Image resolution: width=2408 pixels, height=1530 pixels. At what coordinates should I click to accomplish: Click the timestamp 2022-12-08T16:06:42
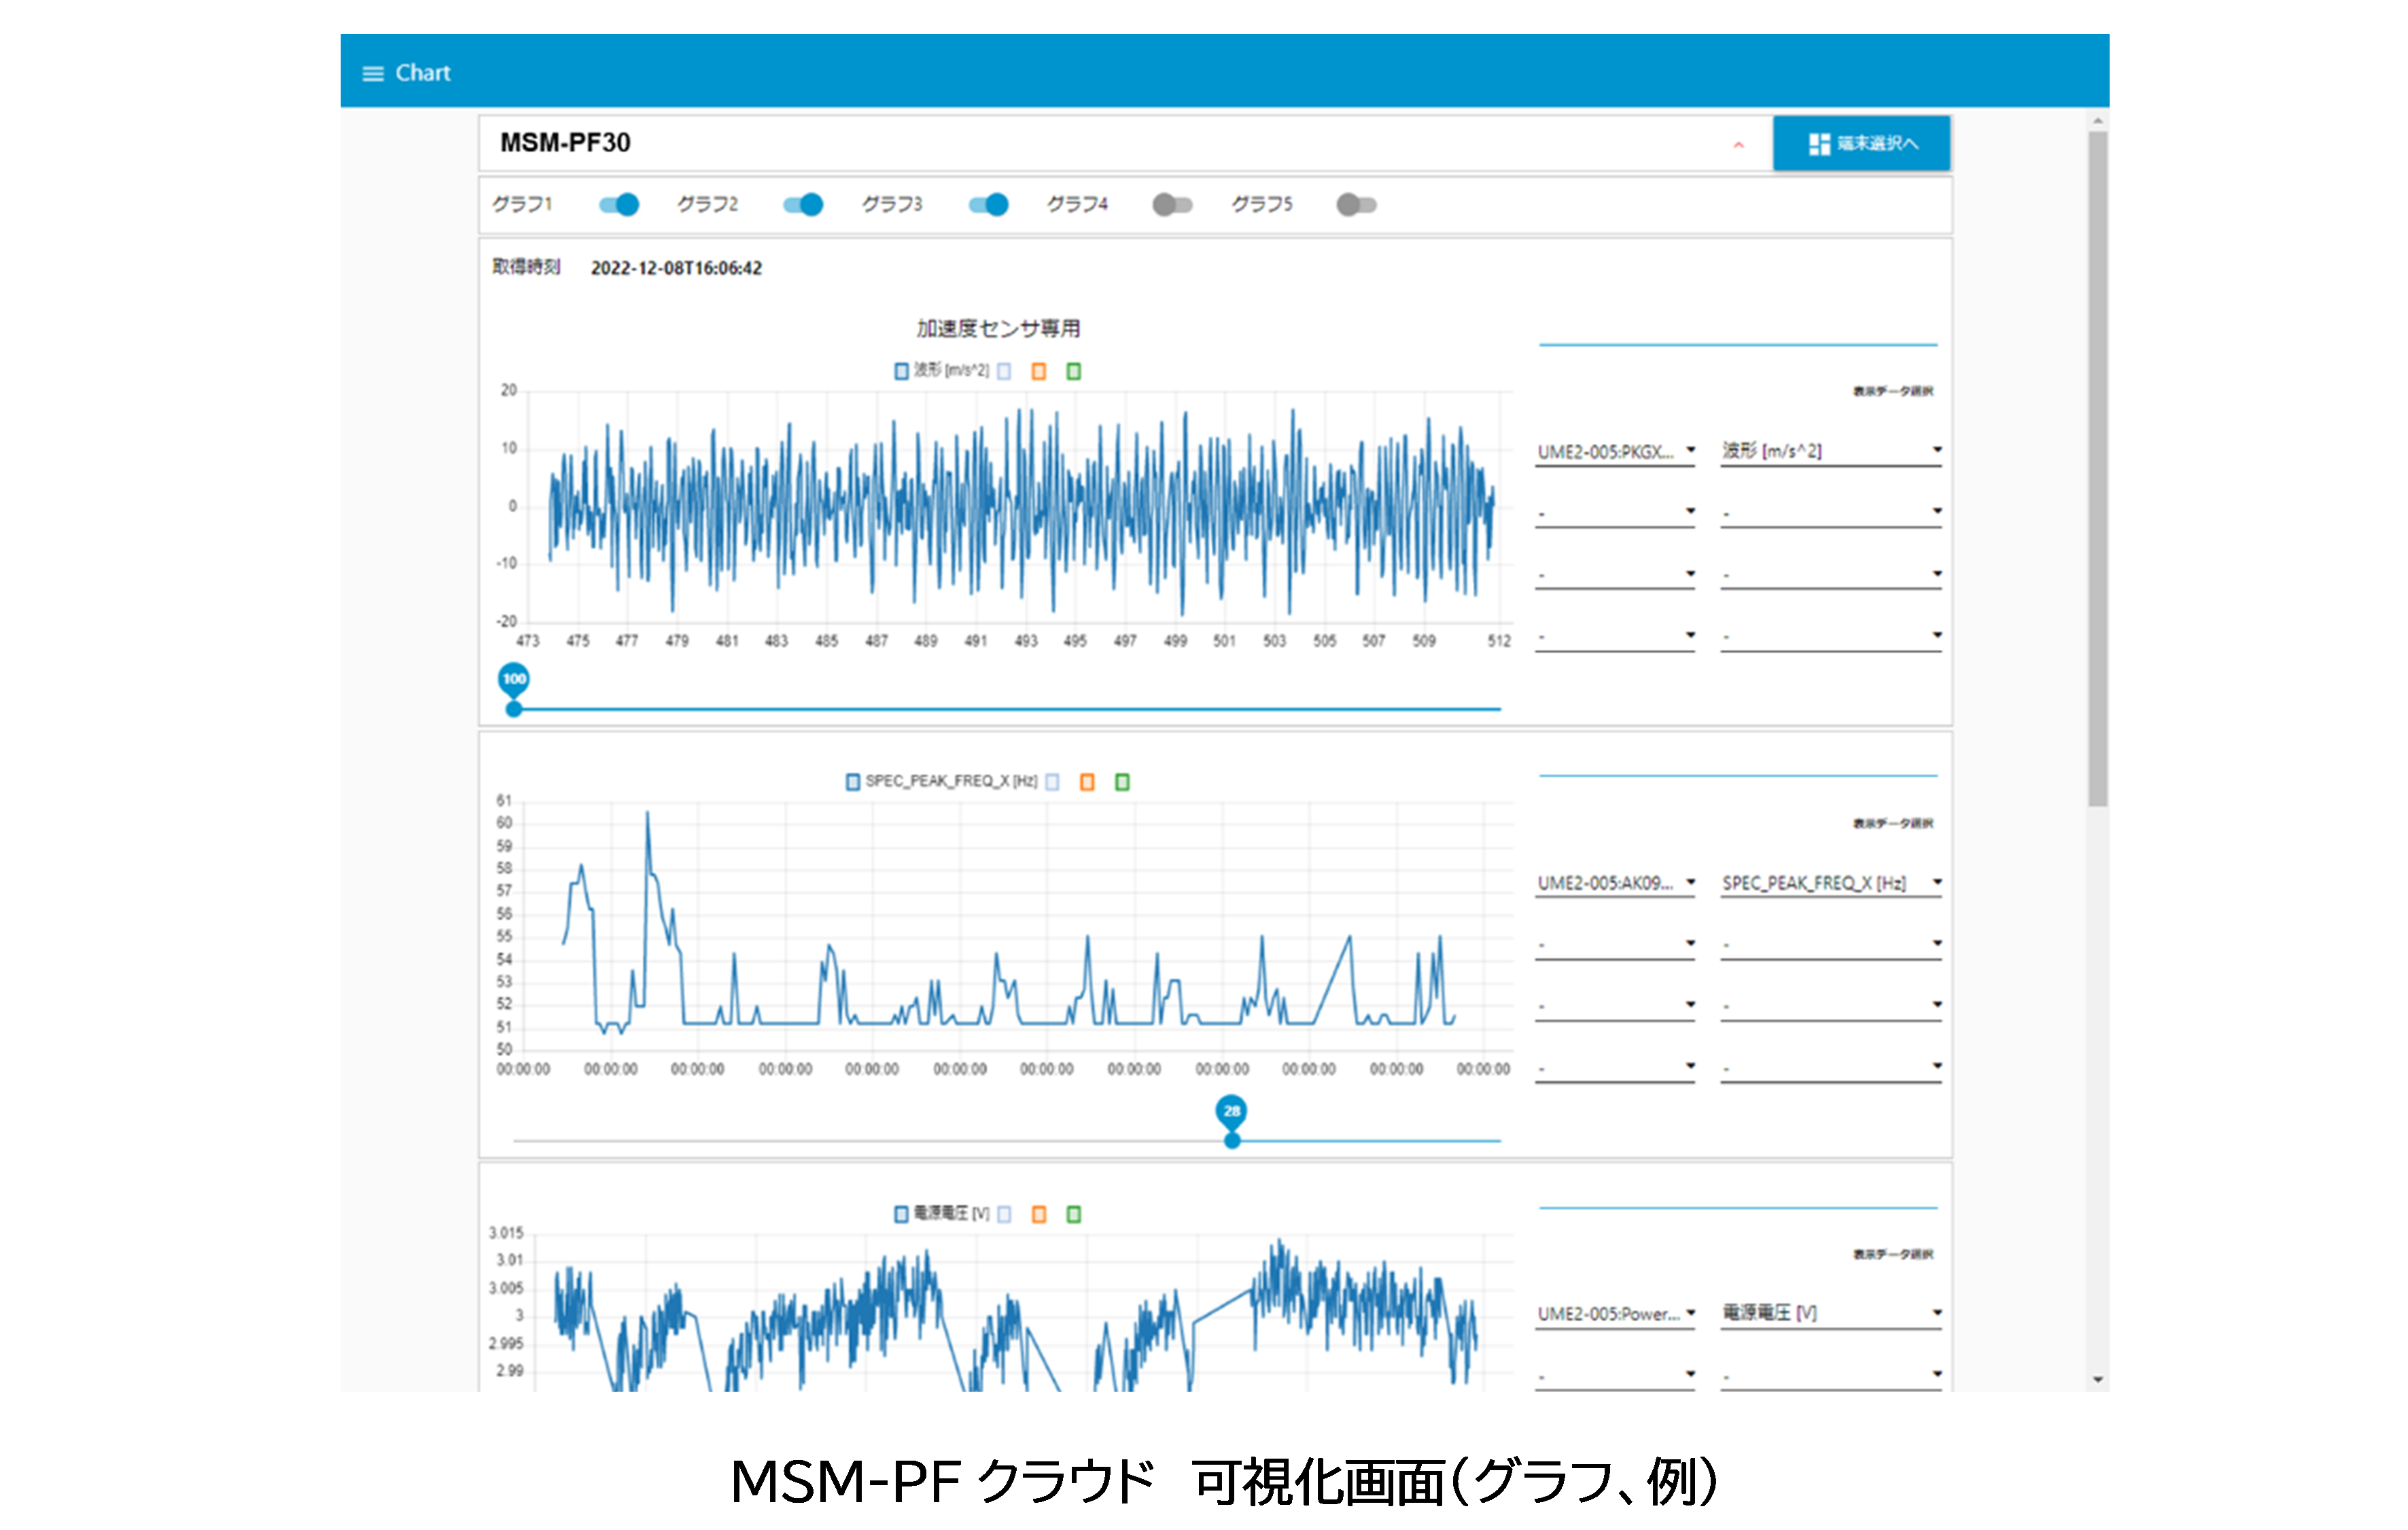click(676, 268)
